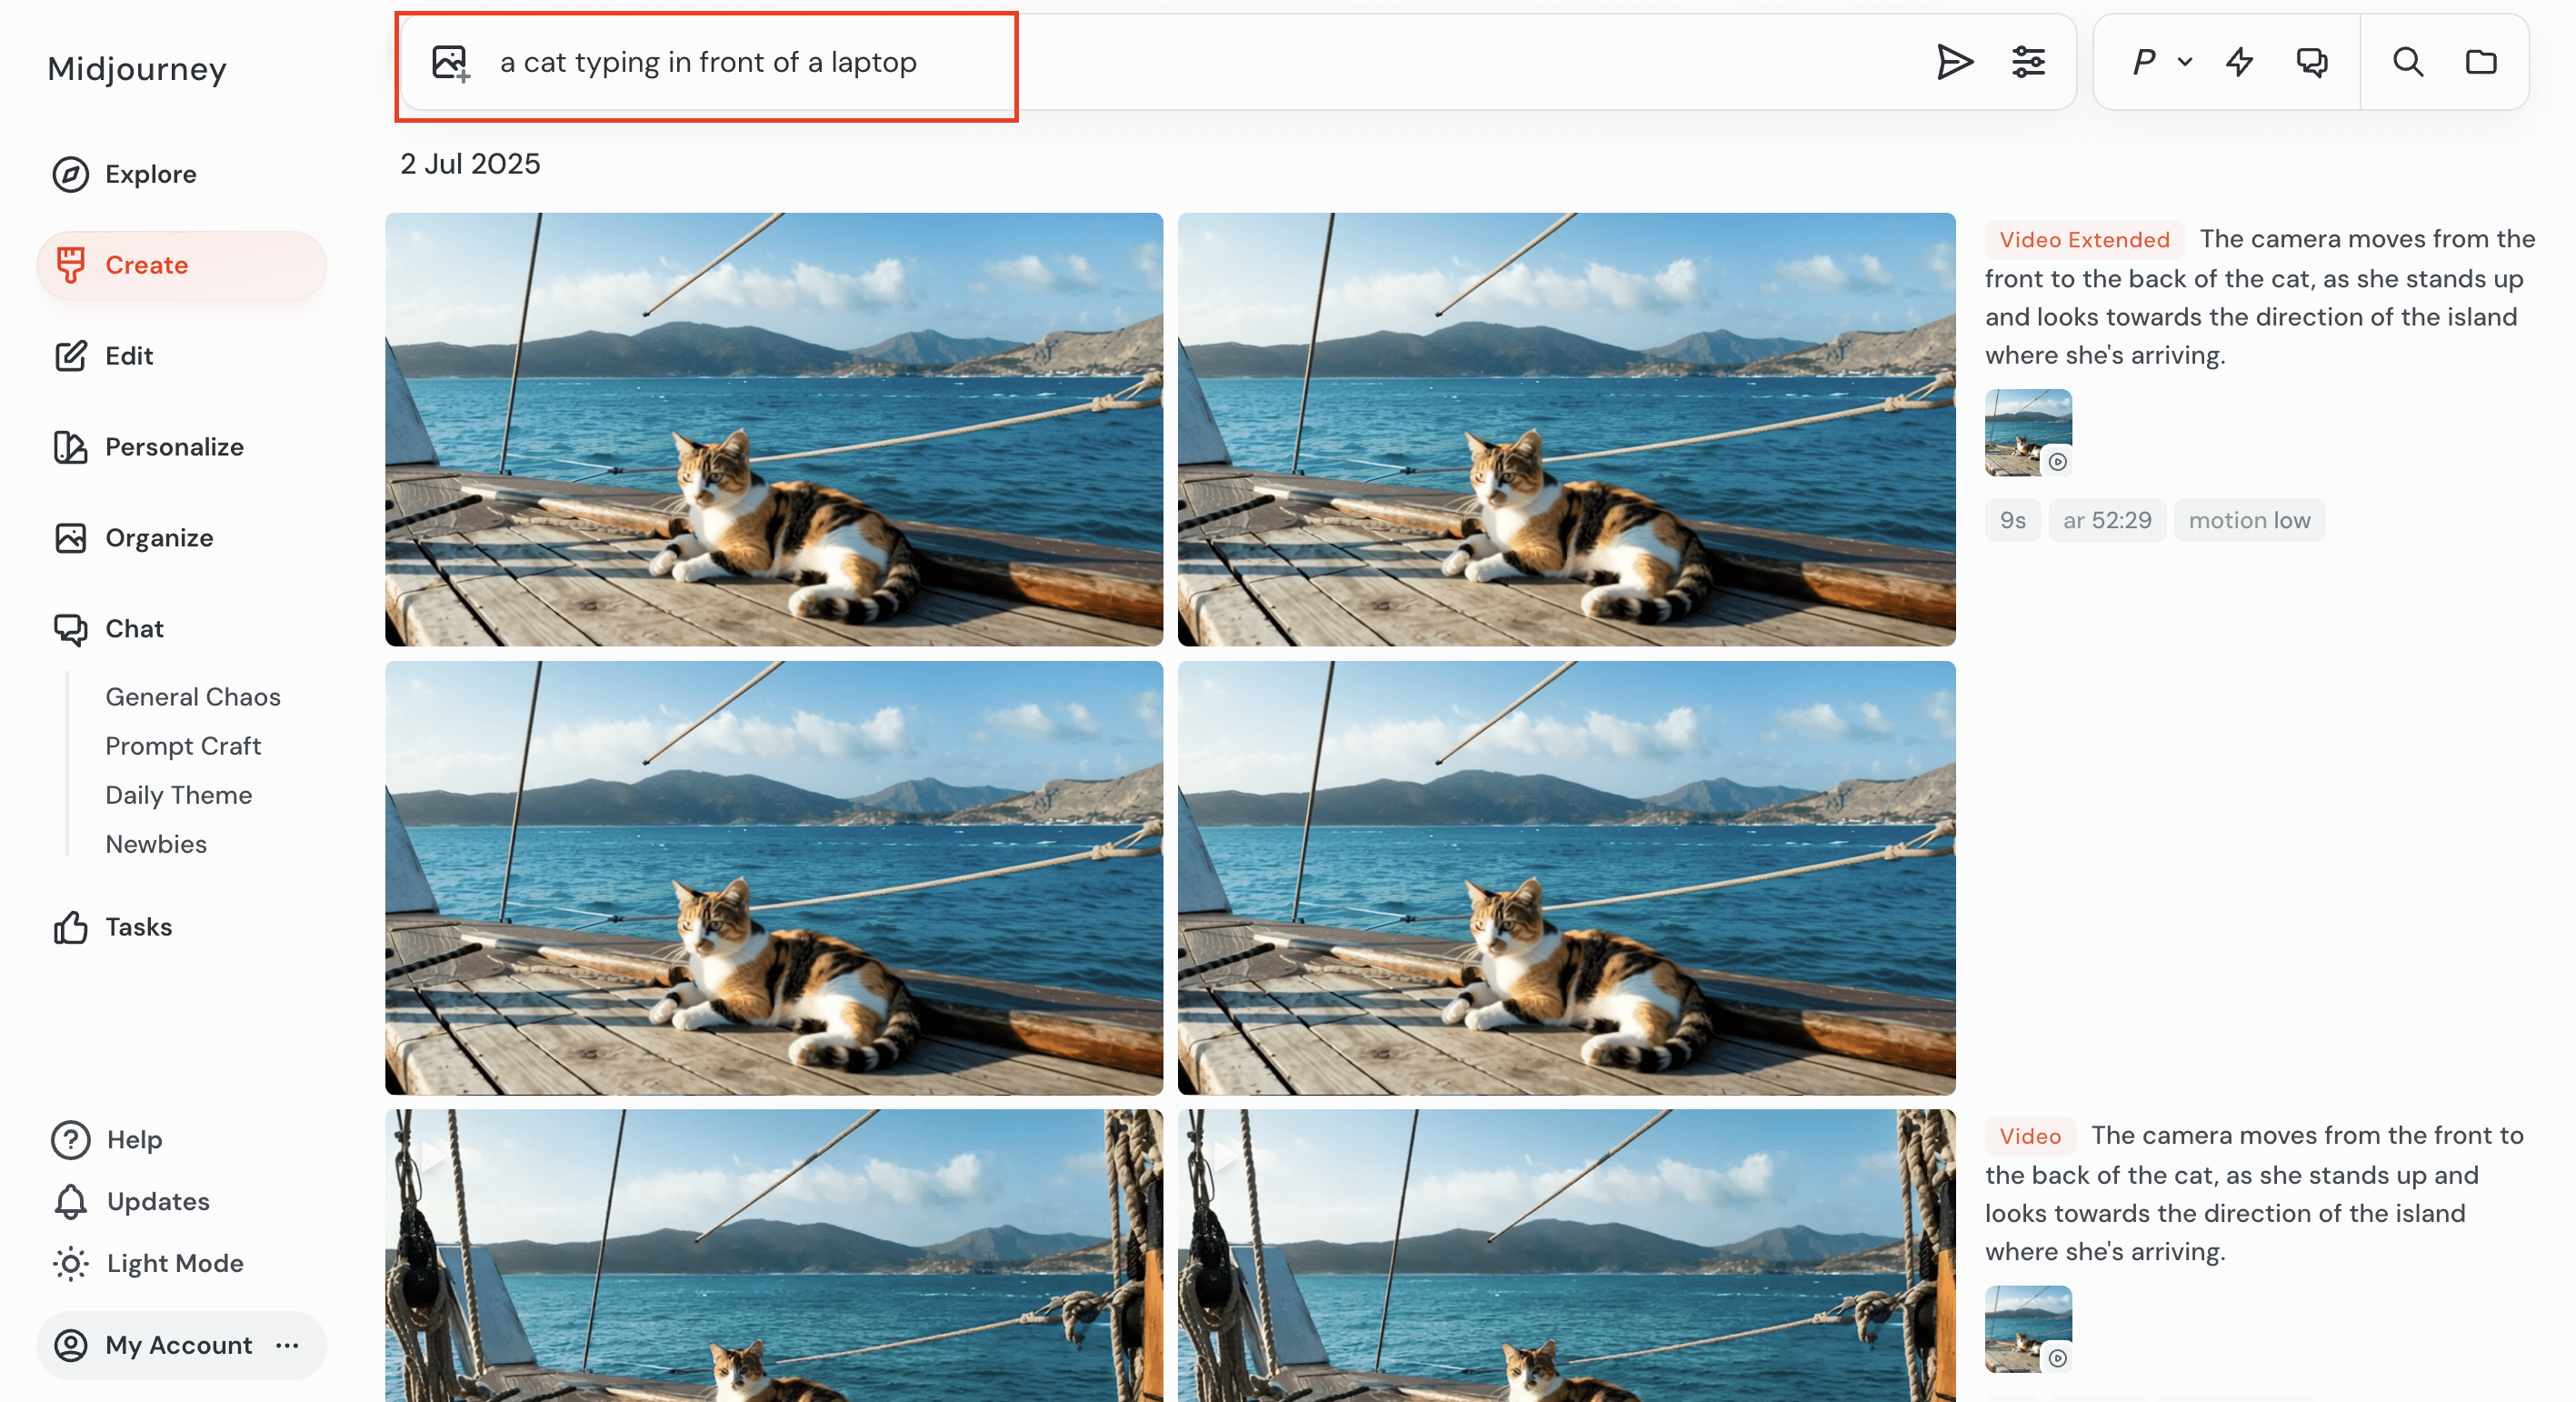Screen dimensions: 2576x1402
Task: Click the add image icon in prompt bar
Action: tap(450, 62)
